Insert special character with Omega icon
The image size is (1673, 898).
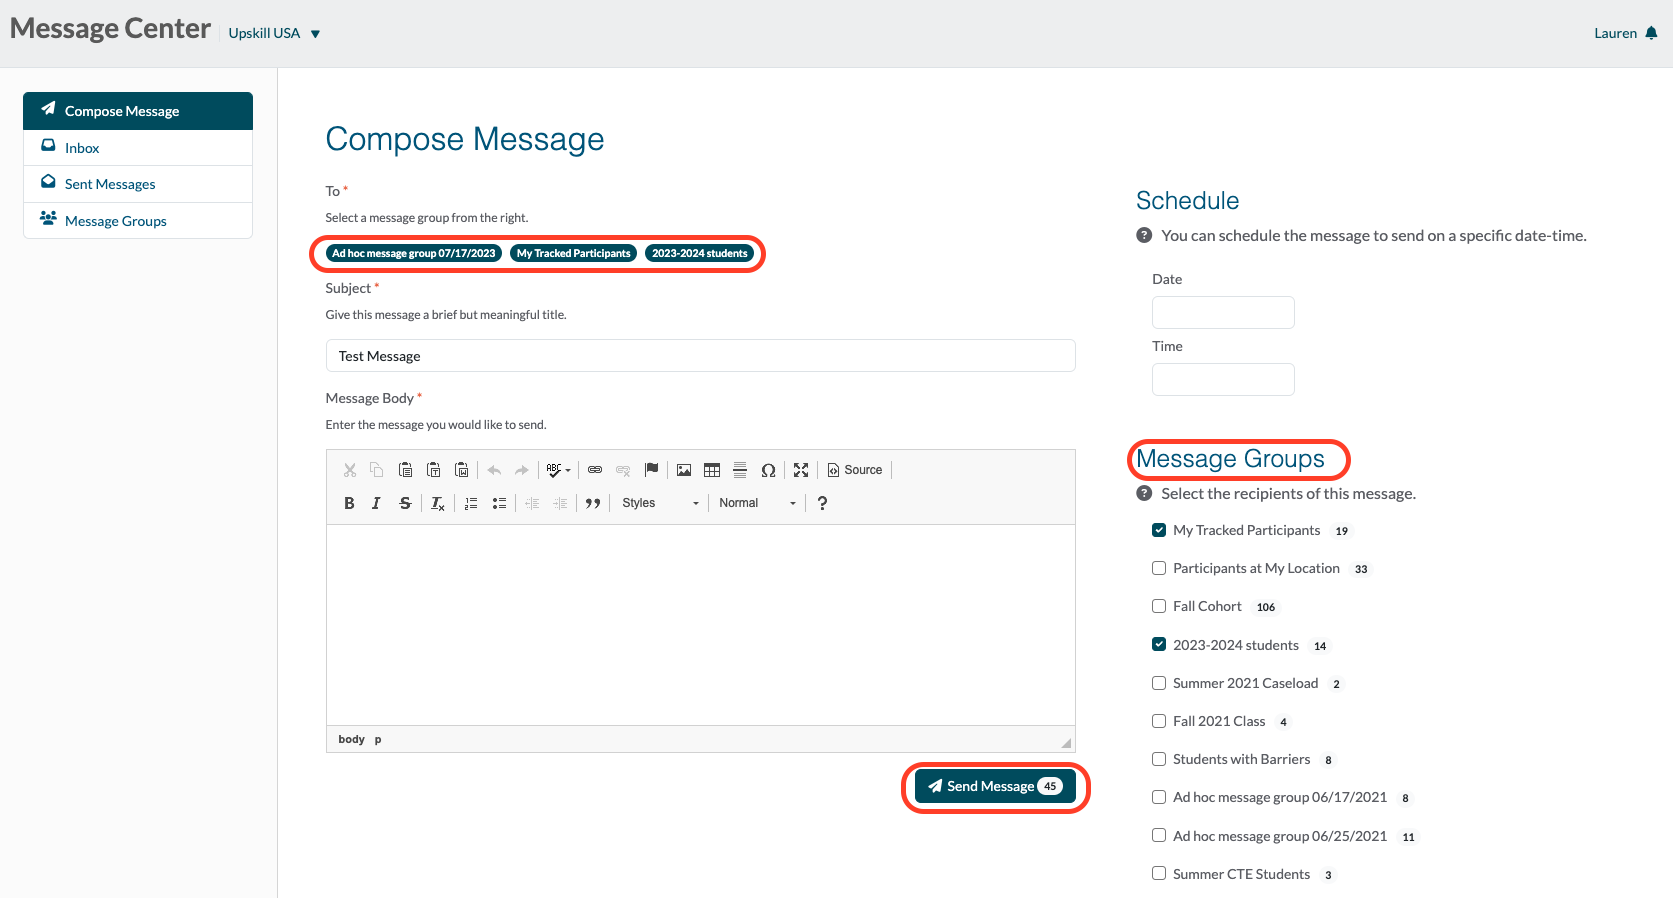coord(768,470)
